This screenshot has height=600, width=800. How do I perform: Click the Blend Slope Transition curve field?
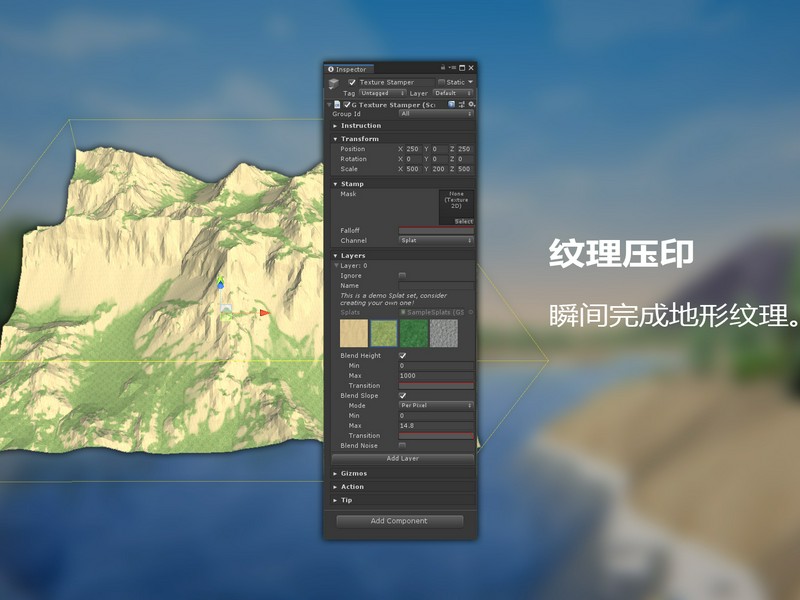point(436,436)
